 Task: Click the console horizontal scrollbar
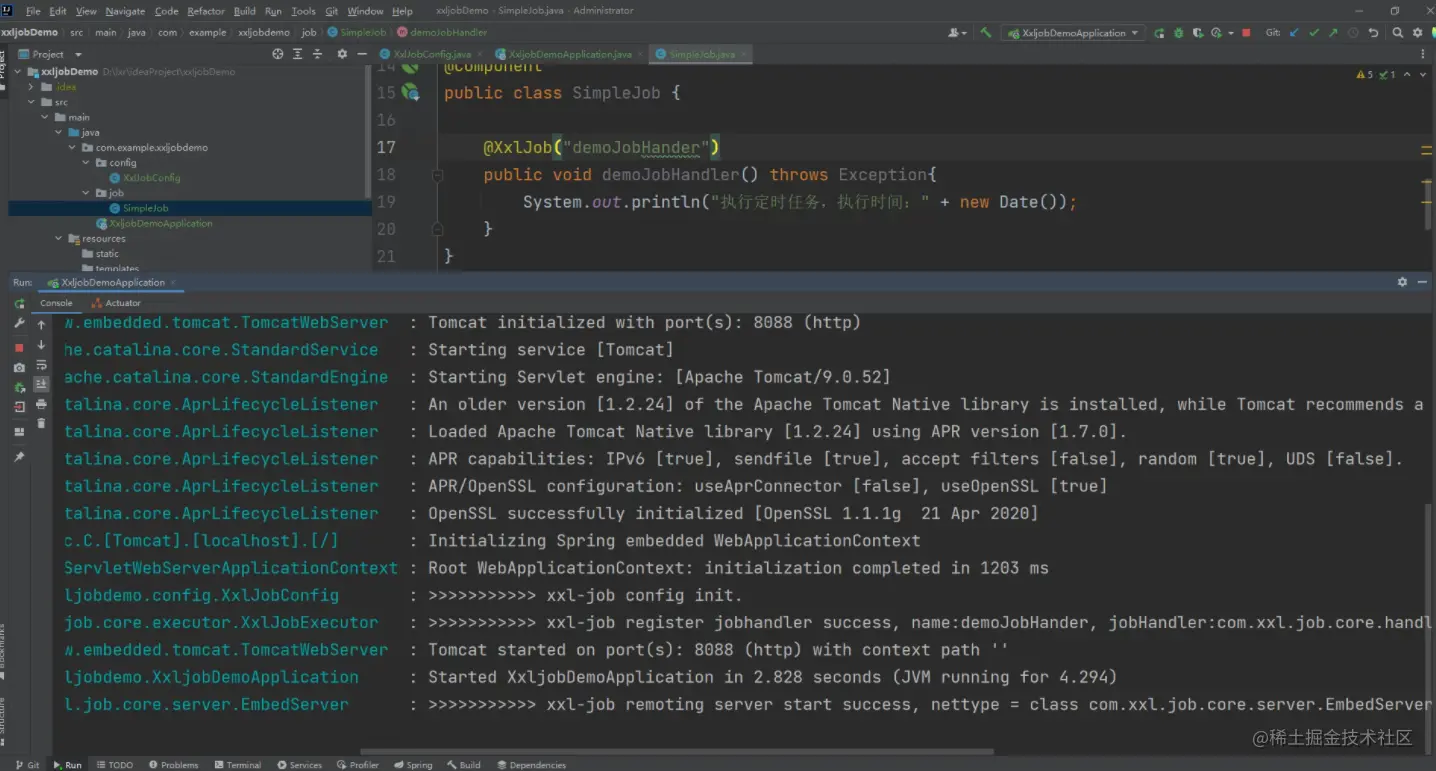coord(676,751)
